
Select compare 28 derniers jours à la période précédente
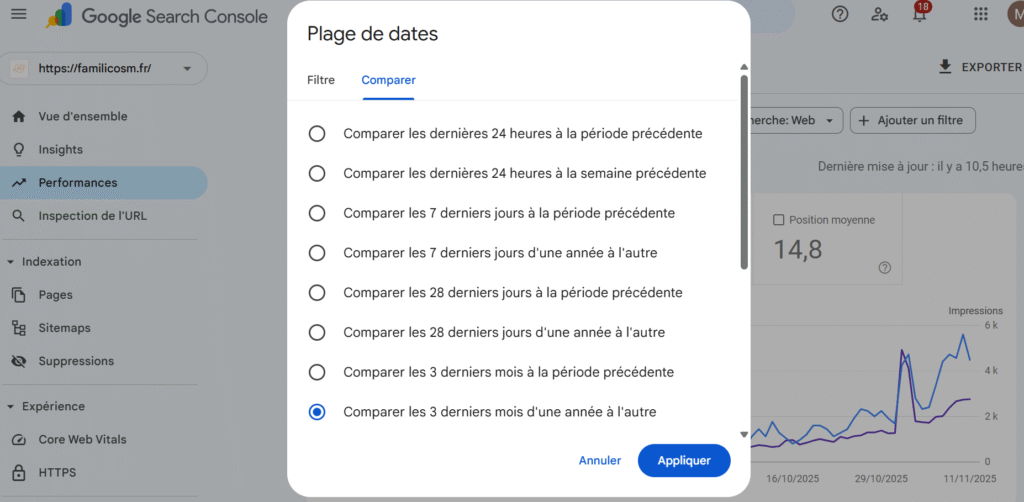(317, 293)
